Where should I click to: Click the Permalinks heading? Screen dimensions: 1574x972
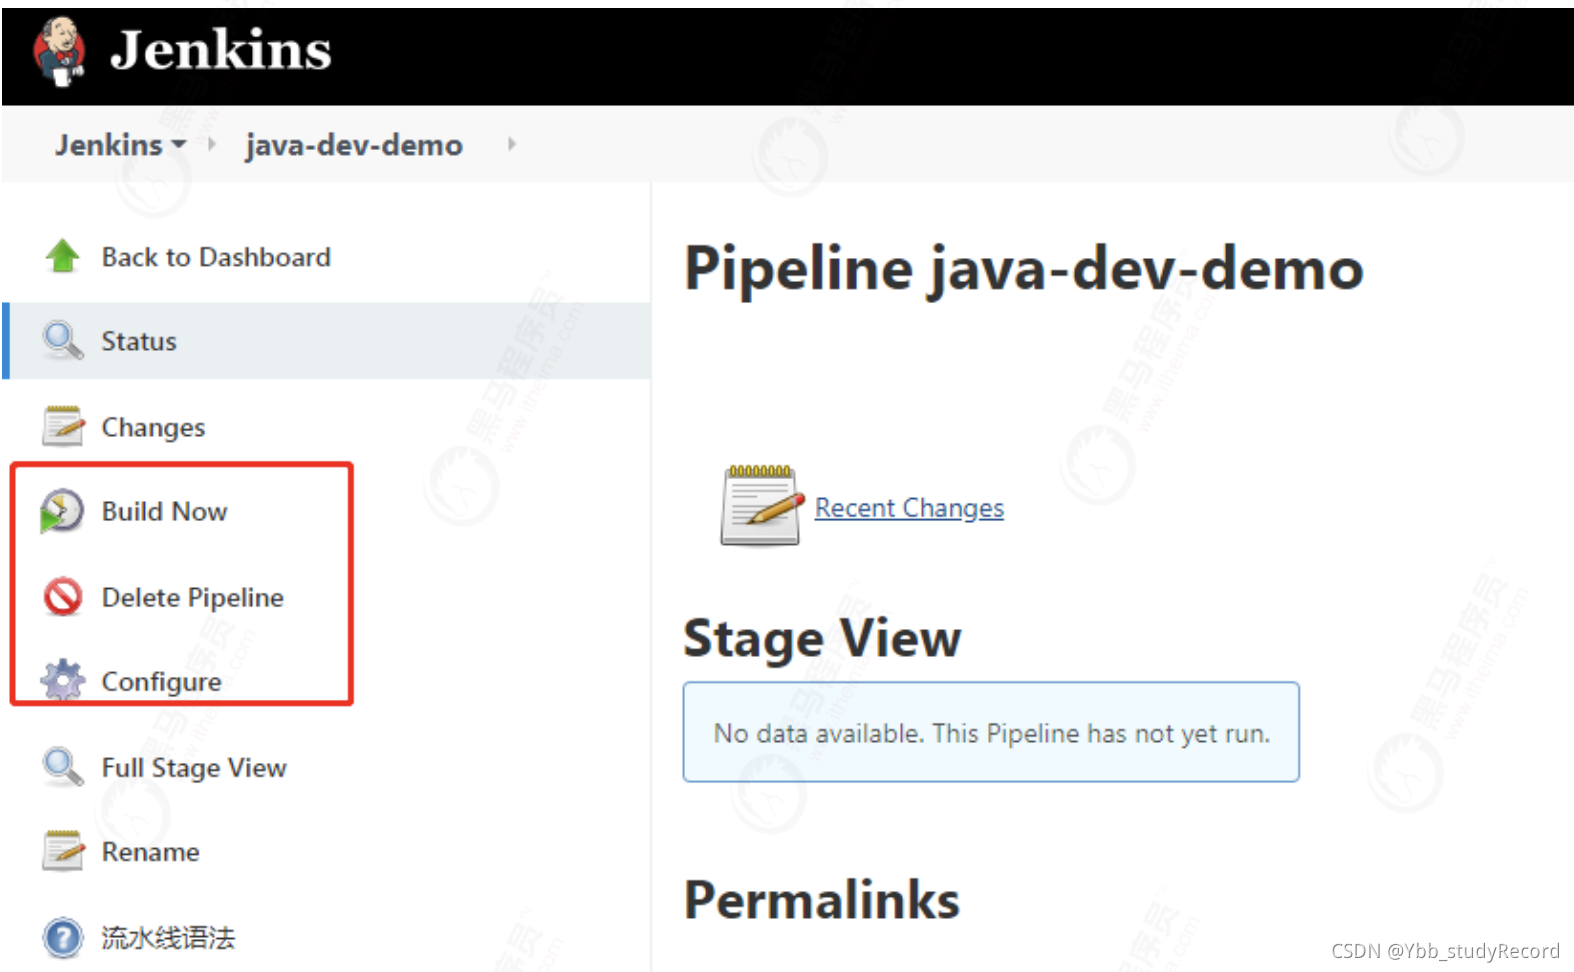coord(822,900)
